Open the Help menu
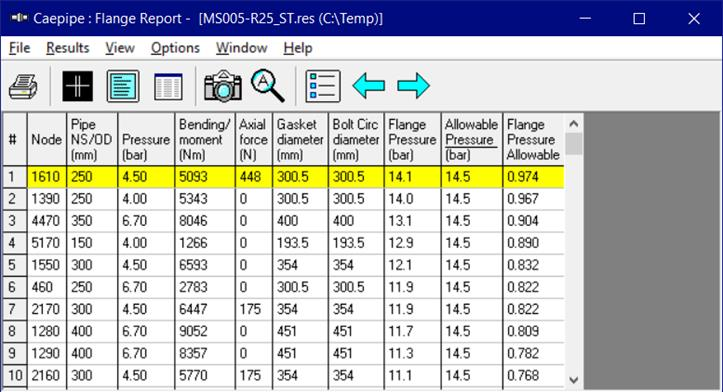723x392 pixels. [x=298, y=48]
